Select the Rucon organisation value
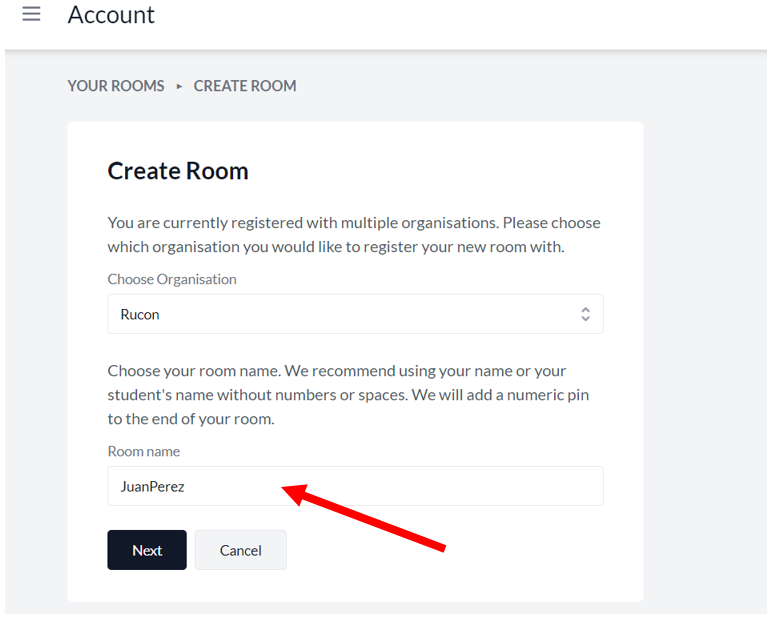The image size is (768, 620). pos(140,314)
